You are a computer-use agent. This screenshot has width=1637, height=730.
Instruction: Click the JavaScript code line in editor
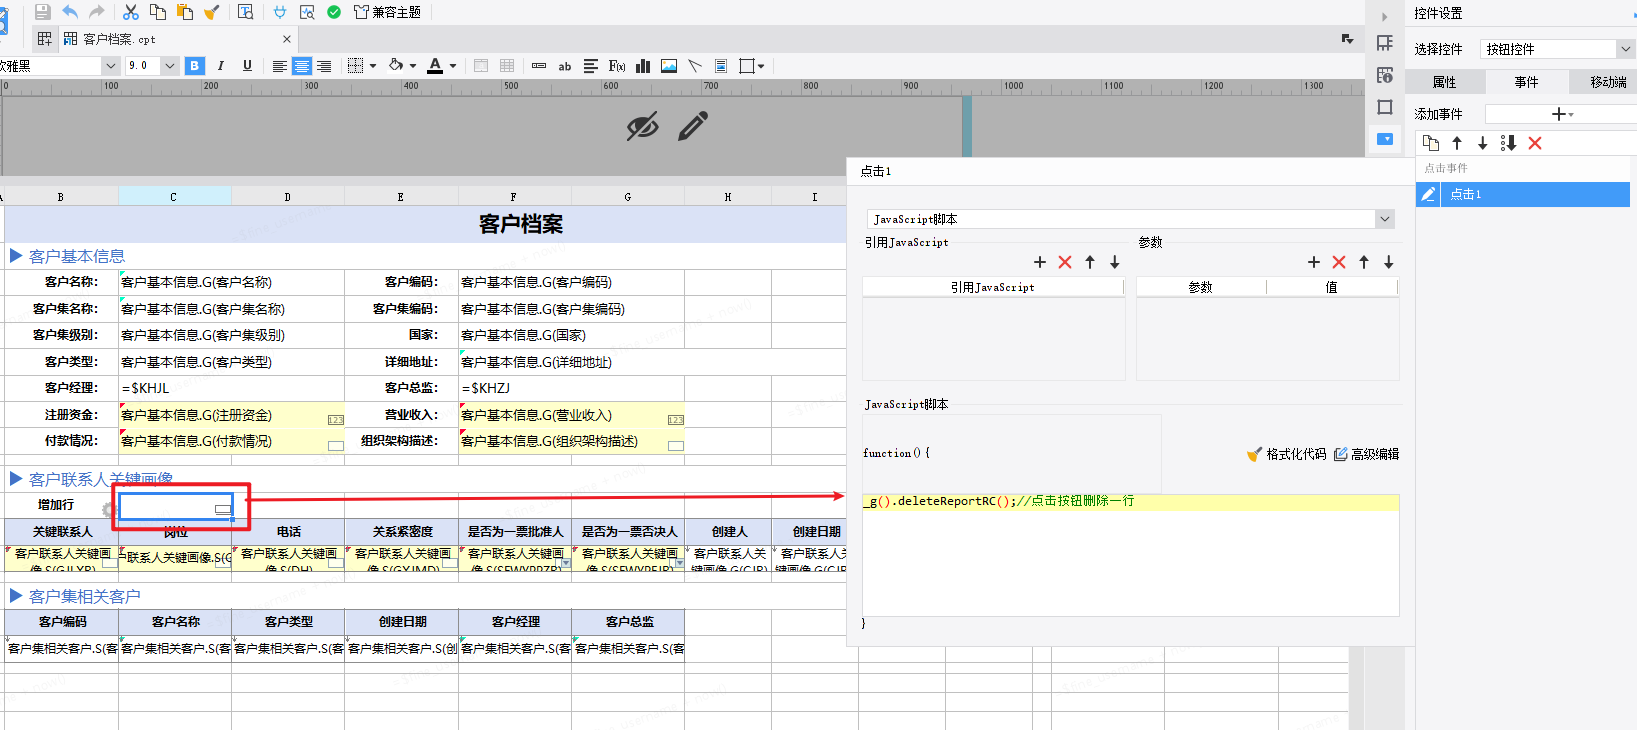coord(1000,501)
